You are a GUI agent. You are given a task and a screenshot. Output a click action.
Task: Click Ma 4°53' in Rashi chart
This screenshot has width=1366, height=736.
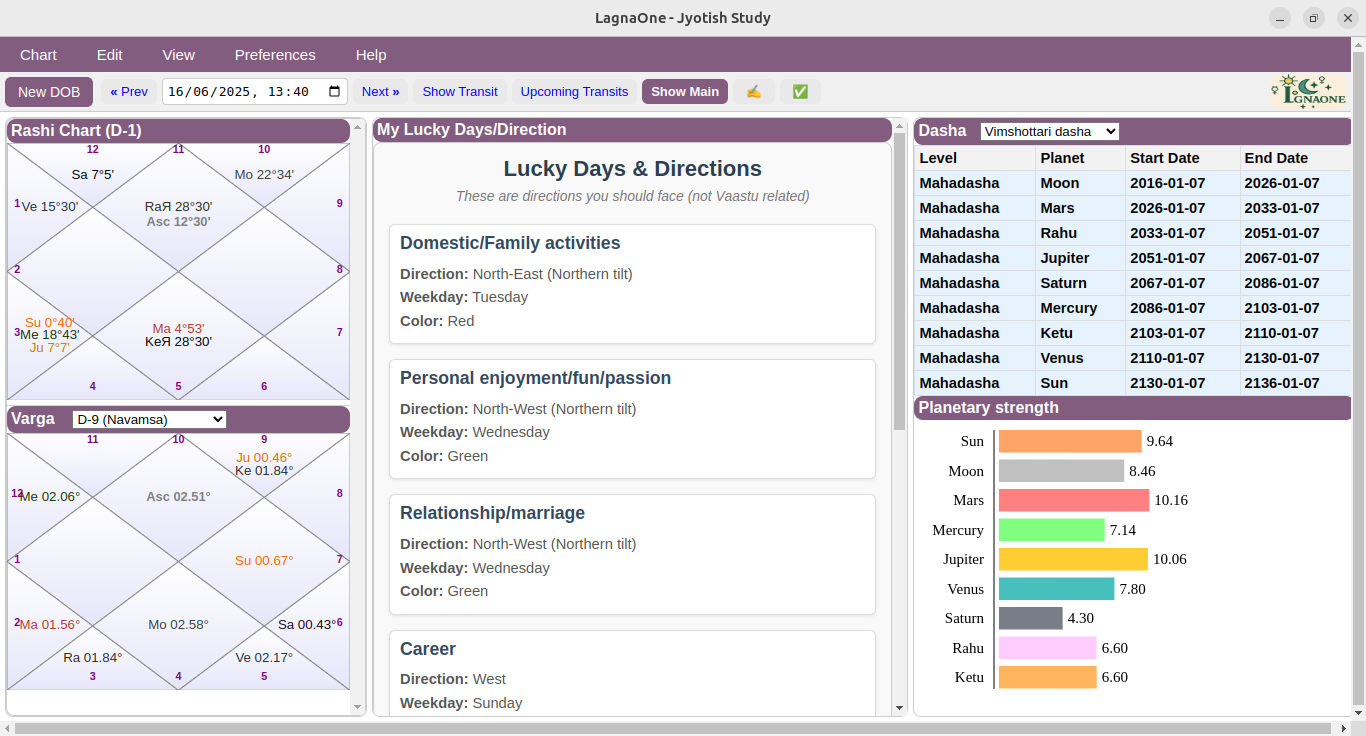(178, 328)
